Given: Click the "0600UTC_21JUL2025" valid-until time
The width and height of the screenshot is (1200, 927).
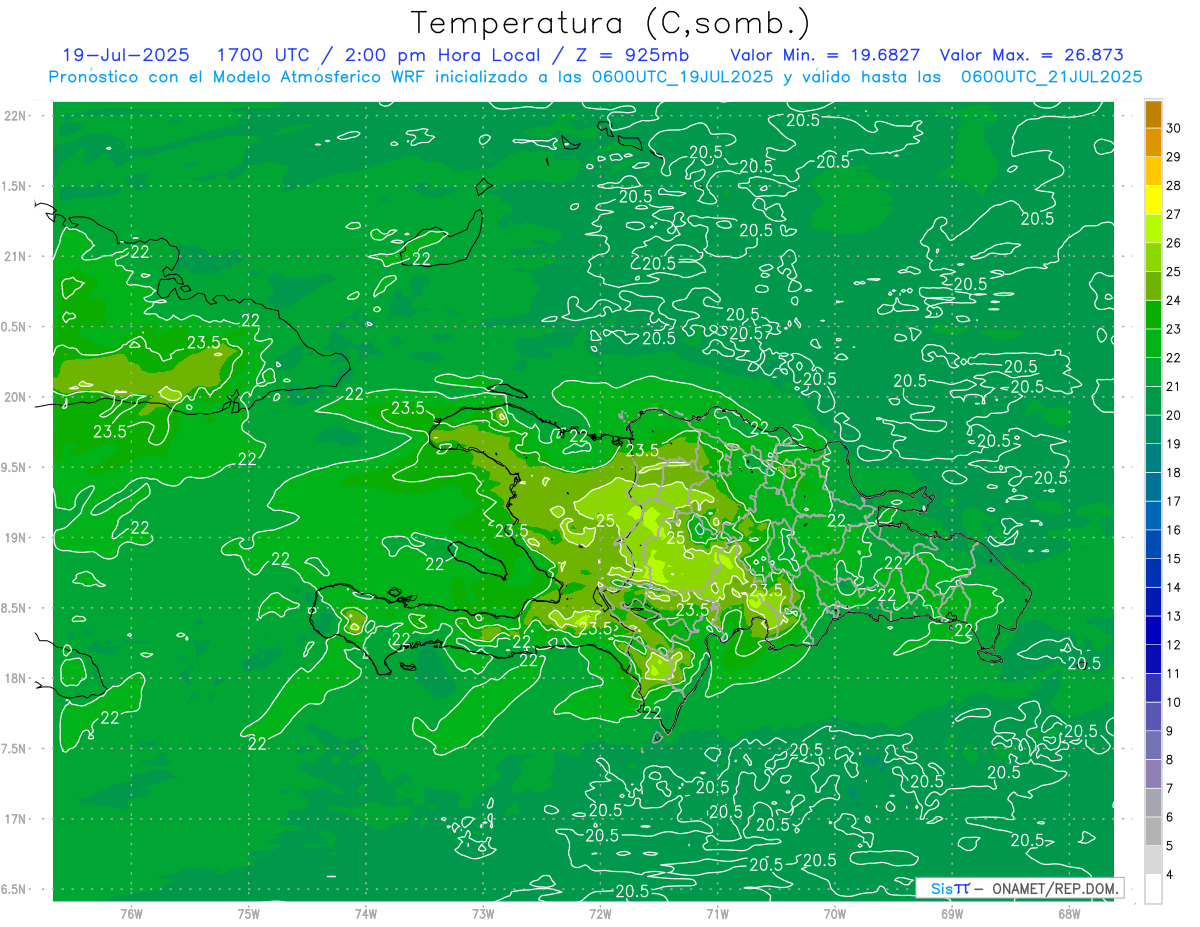Looking at the screenshot, I should coord(1051,77).
